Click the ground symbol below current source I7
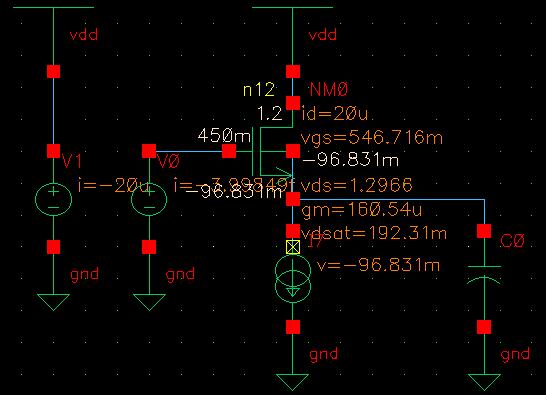The image size is (546, 395). [292, 382]
